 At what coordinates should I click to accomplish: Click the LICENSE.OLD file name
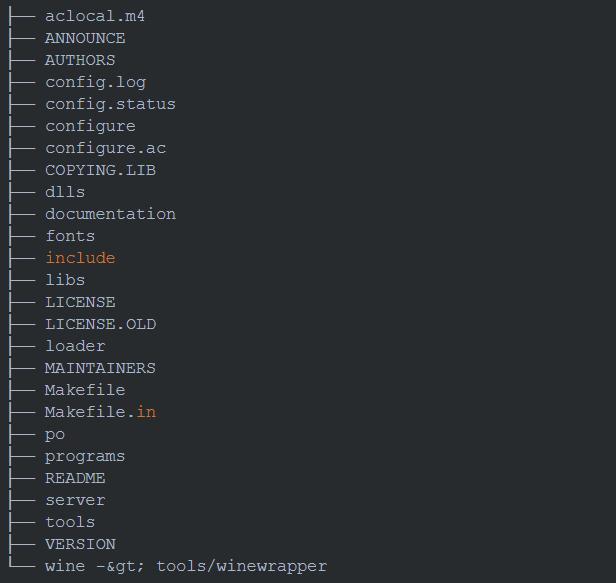100,324
